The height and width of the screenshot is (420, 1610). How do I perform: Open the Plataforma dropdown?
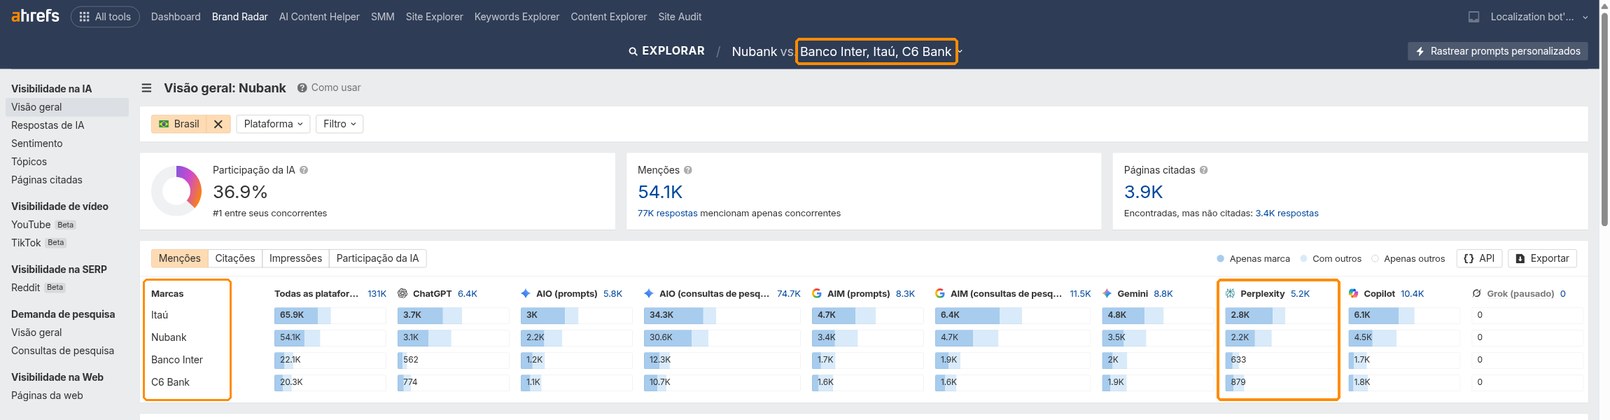point(273,124)
